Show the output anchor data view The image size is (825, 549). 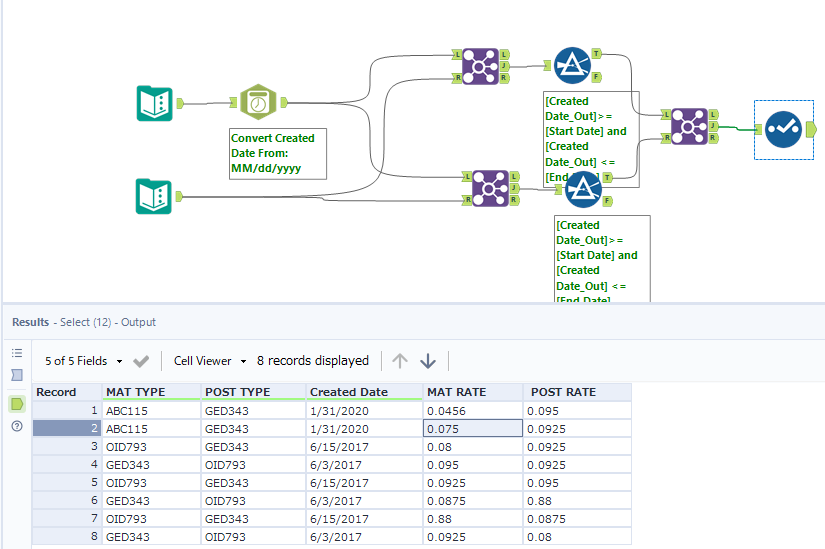(17, 403)
